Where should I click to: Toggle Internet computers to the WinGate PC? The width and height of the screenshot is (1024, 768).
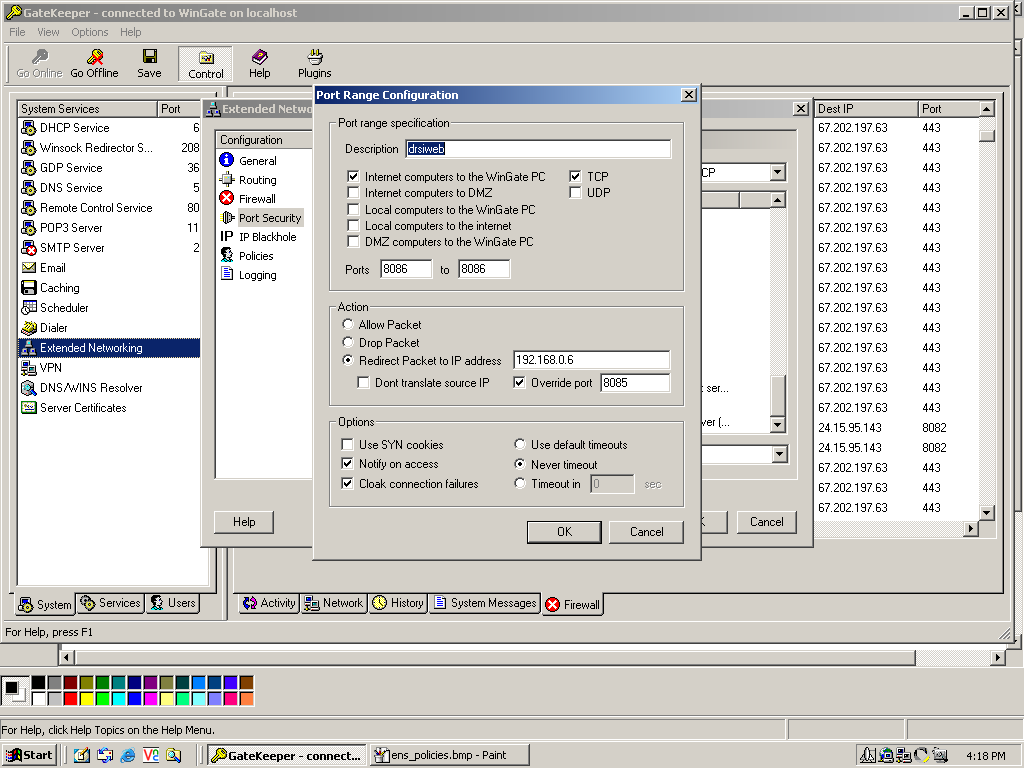point(353,176)
